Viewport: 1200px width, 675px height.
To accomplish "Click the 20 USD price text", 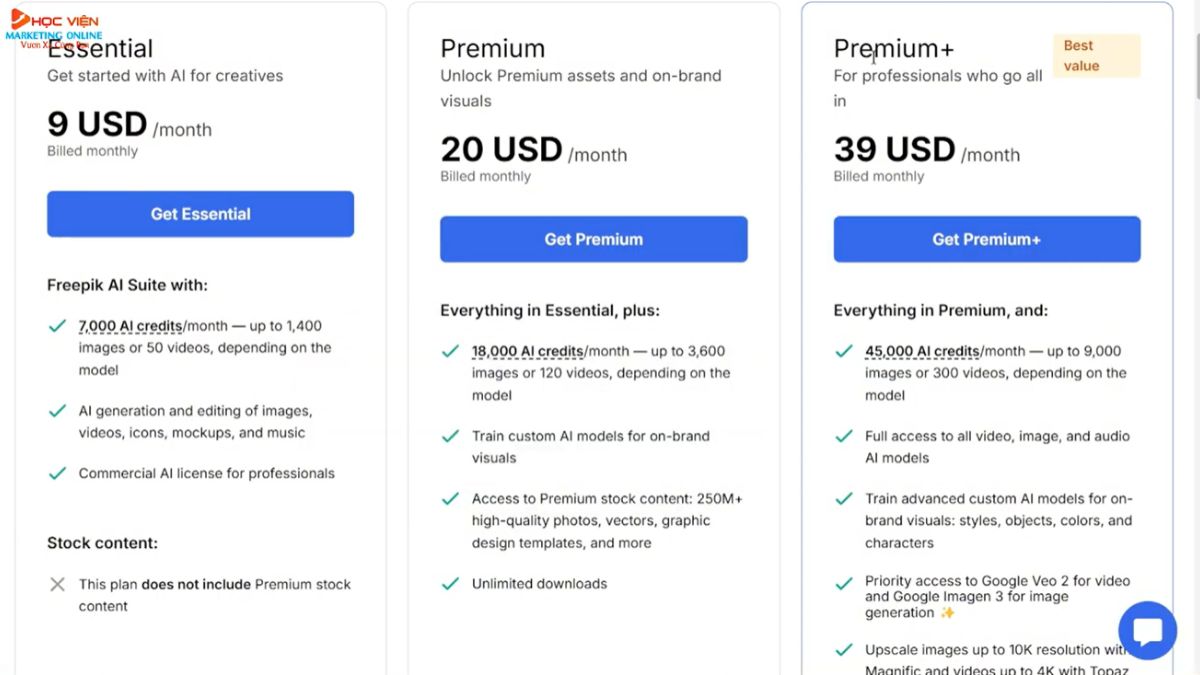I will click(x=501, y=150).
